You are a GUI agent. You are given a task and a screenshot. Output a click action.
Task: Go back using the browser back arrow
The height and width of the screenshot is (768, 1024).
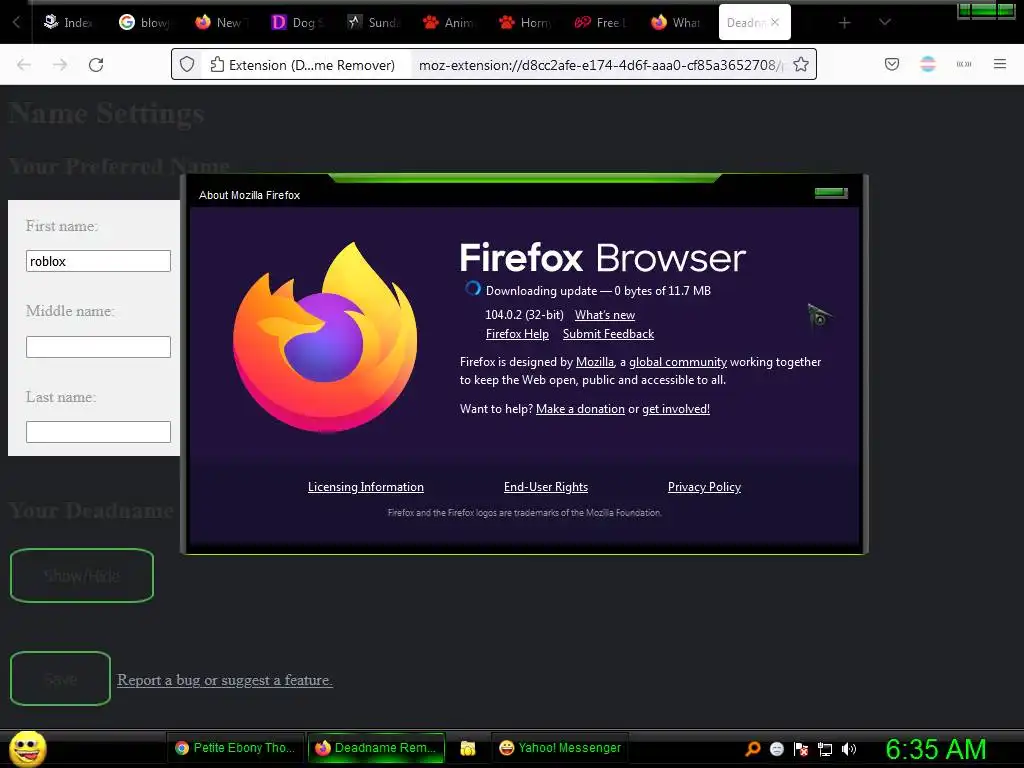[24, 65]
